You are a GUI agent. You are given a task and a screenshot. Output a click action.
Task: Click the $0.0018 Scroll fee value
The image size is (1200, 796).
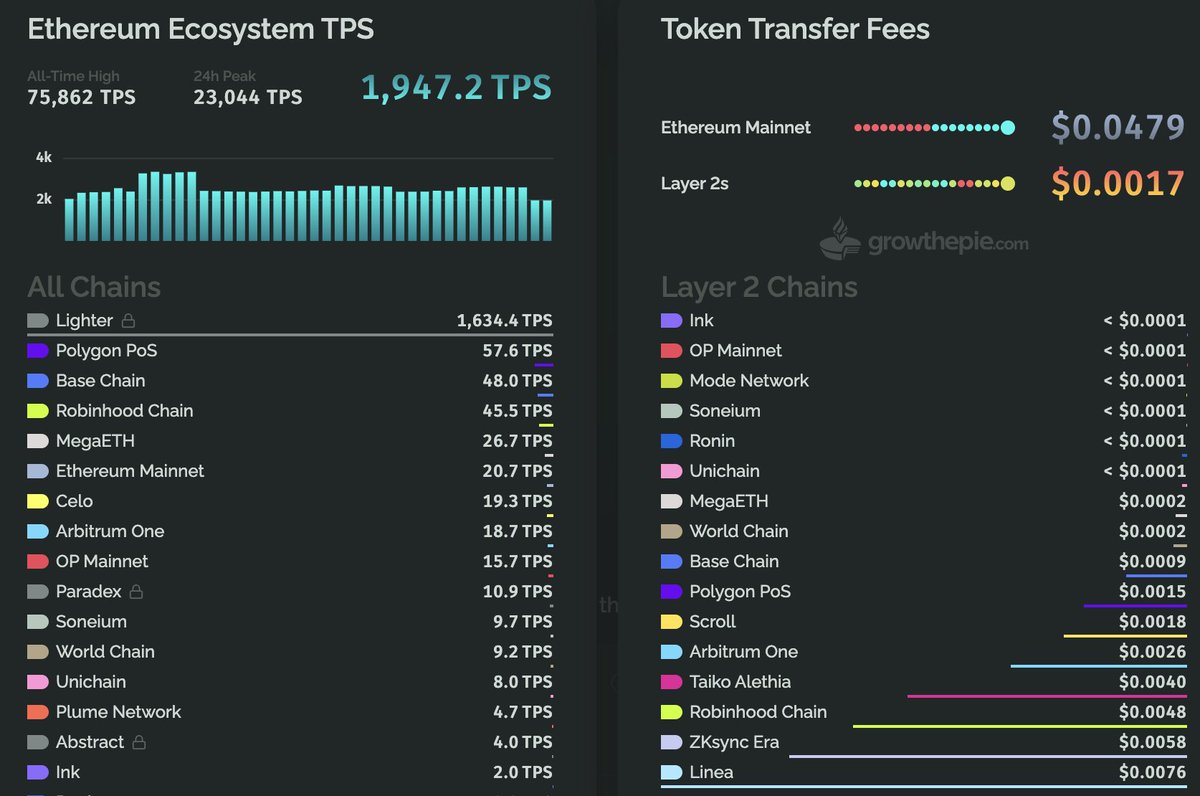[x=1152, y=622]
